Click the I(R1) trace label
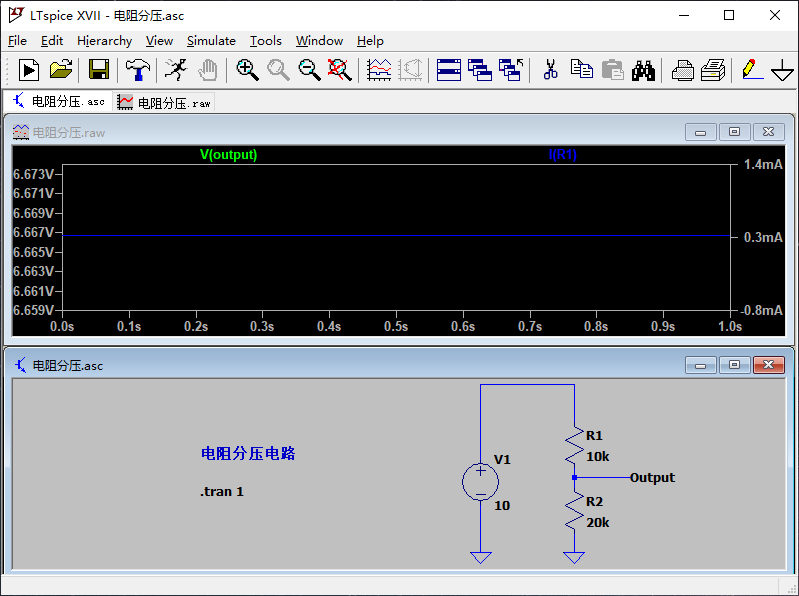 pyautogui.click(x=562, y=155)
